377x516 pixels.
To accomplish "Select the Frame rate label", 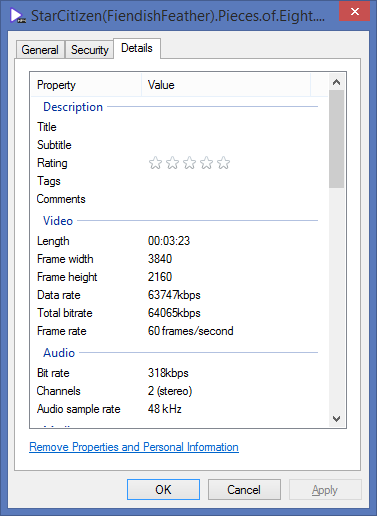I will coord(62,331).
